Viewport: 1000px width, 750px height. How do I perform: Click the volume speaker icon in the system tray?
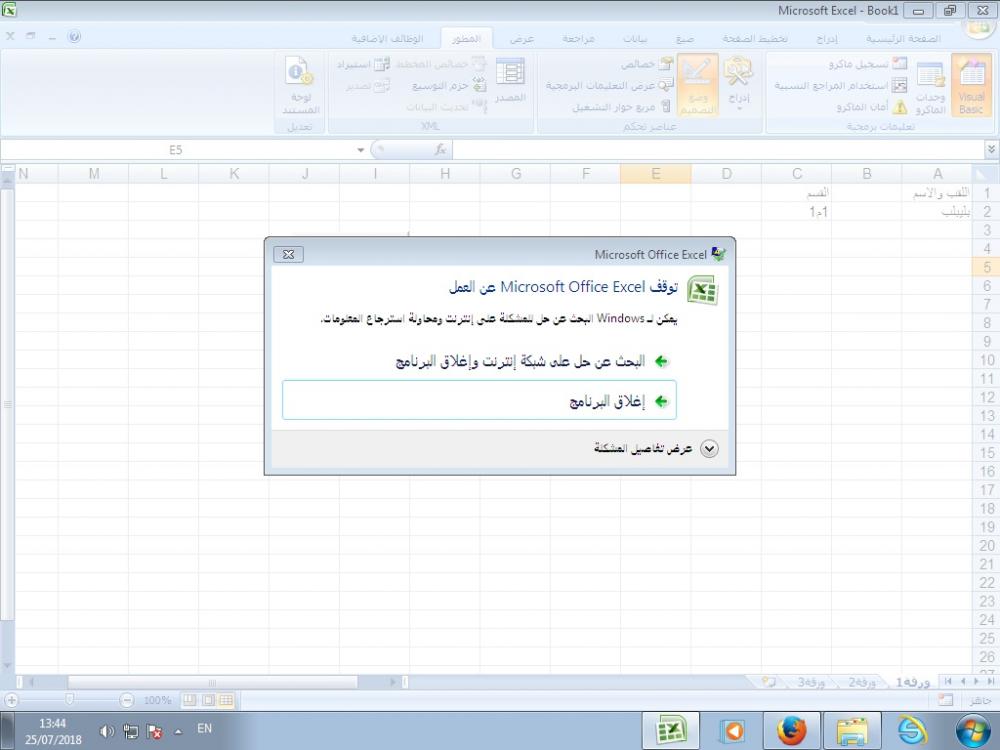(x=107, y=731)
